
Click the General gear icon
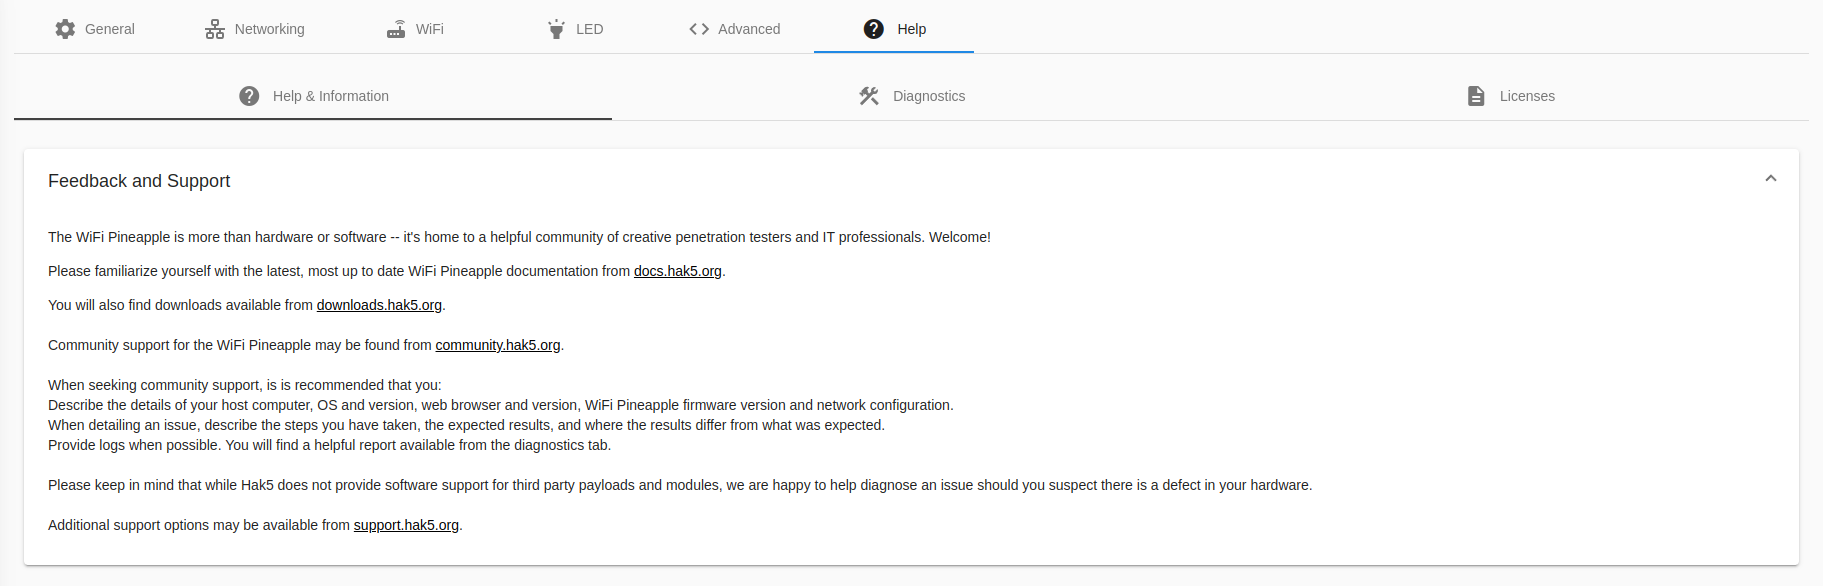click(65, 29)
